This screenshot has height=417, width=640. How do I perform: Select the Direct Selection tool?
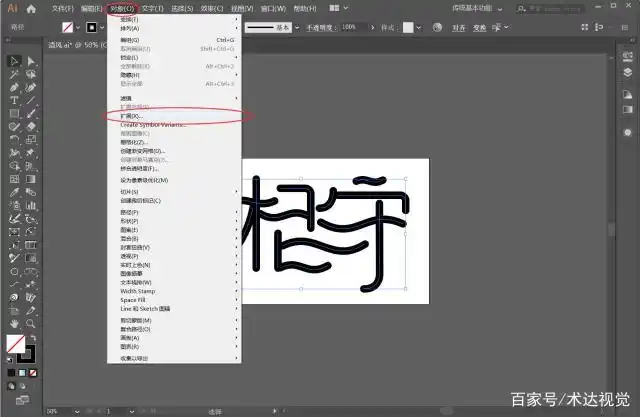coord(31,61)
